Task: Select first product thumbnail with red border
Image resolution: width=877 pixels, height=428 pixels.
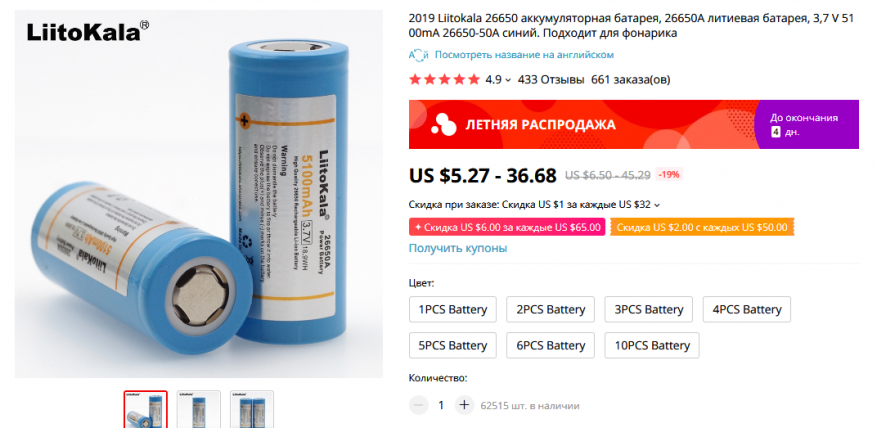Action: pos(145,409)
